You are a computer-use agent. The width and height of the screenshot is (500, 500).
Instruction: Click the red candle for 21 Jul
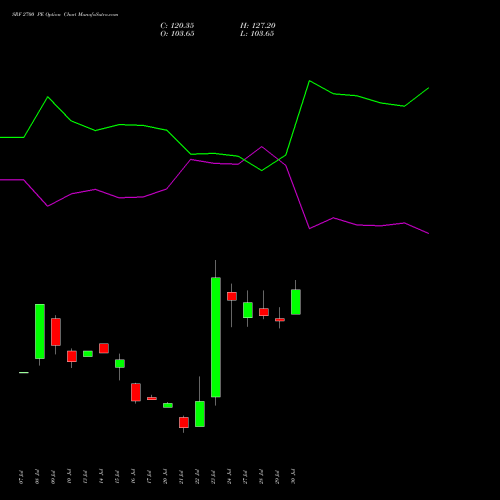[184, 422]
